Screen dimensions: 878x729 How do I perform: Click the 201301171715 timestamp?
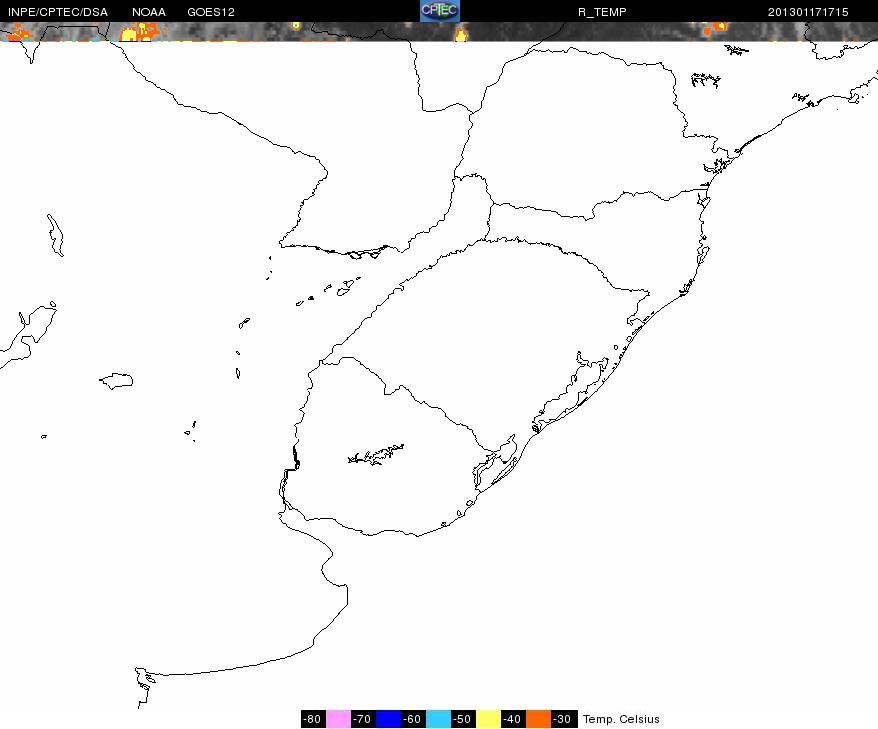pyautogui.click(x=808, y=12)
